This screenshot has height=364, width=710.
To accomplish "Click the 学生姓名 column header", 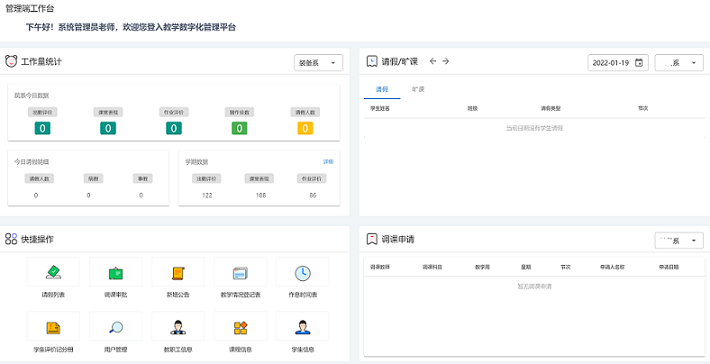I will pyautogui.click(x=380, y=109).
